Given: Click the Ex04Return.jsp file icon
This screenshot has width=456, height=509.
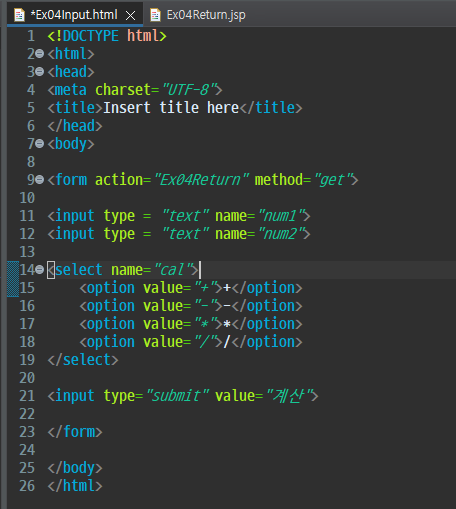Looking at the screenshot, I should click(155, 15).
